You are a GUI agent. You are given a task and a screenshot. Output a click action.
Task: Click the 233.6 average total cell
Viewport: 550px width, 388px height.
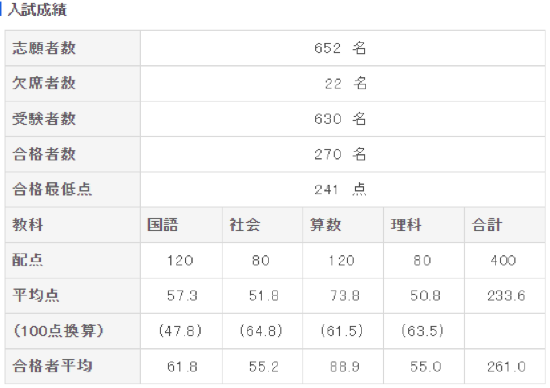pyautogui.click(x=506, y=296)
